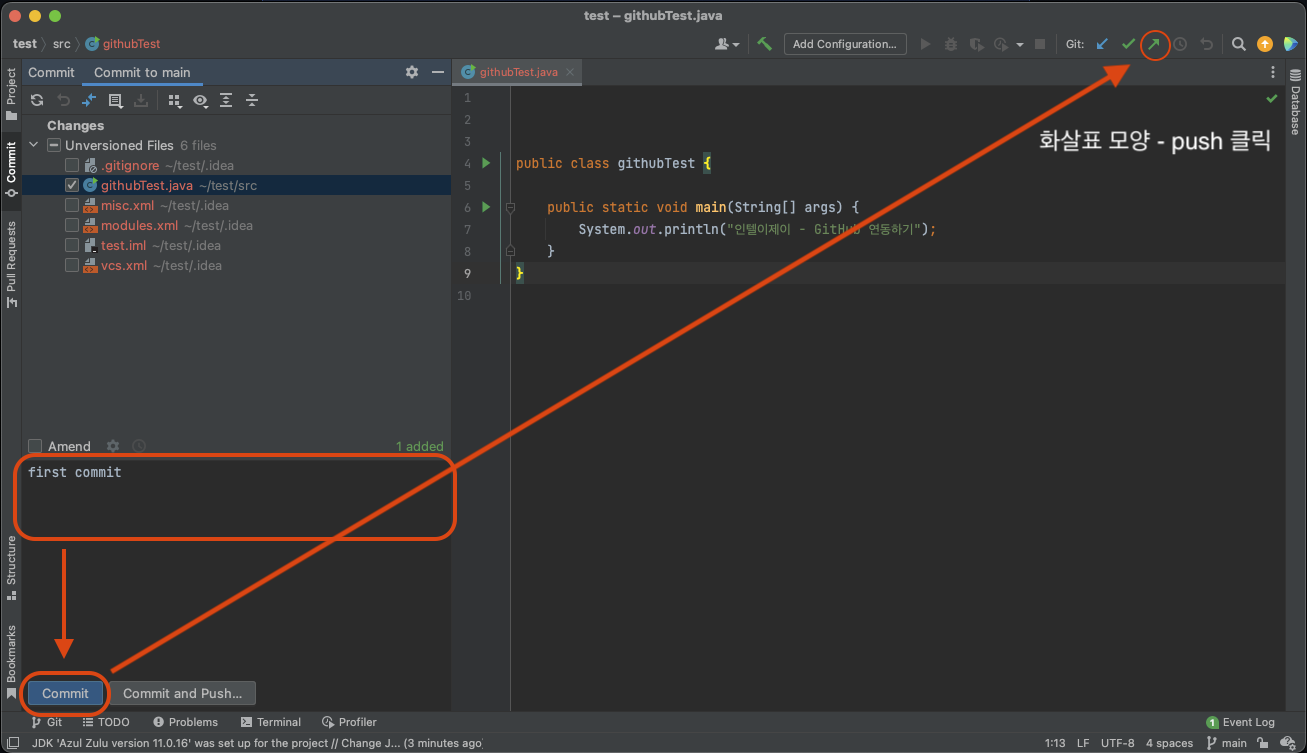
Task: Toggle the Unversioned Files group checkbox
Action: (55, 145)
